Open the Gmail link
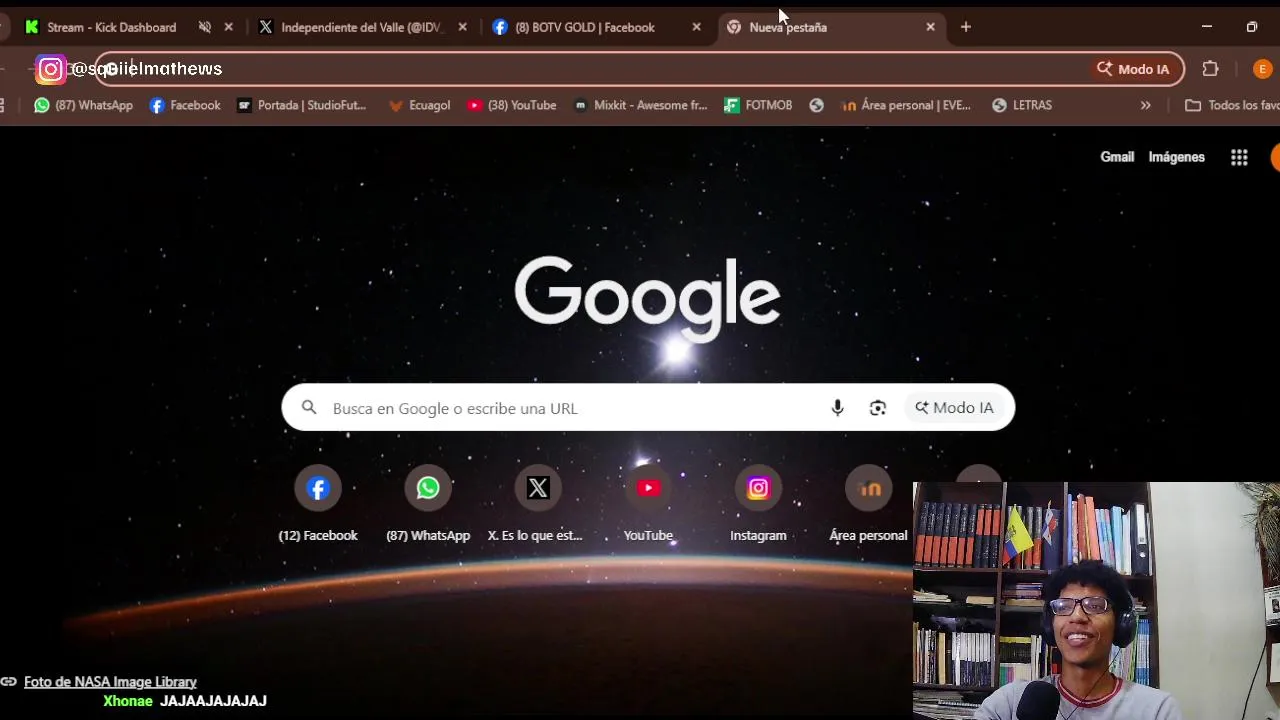The image size is (1280, 720). click(x=1117, y=157)
